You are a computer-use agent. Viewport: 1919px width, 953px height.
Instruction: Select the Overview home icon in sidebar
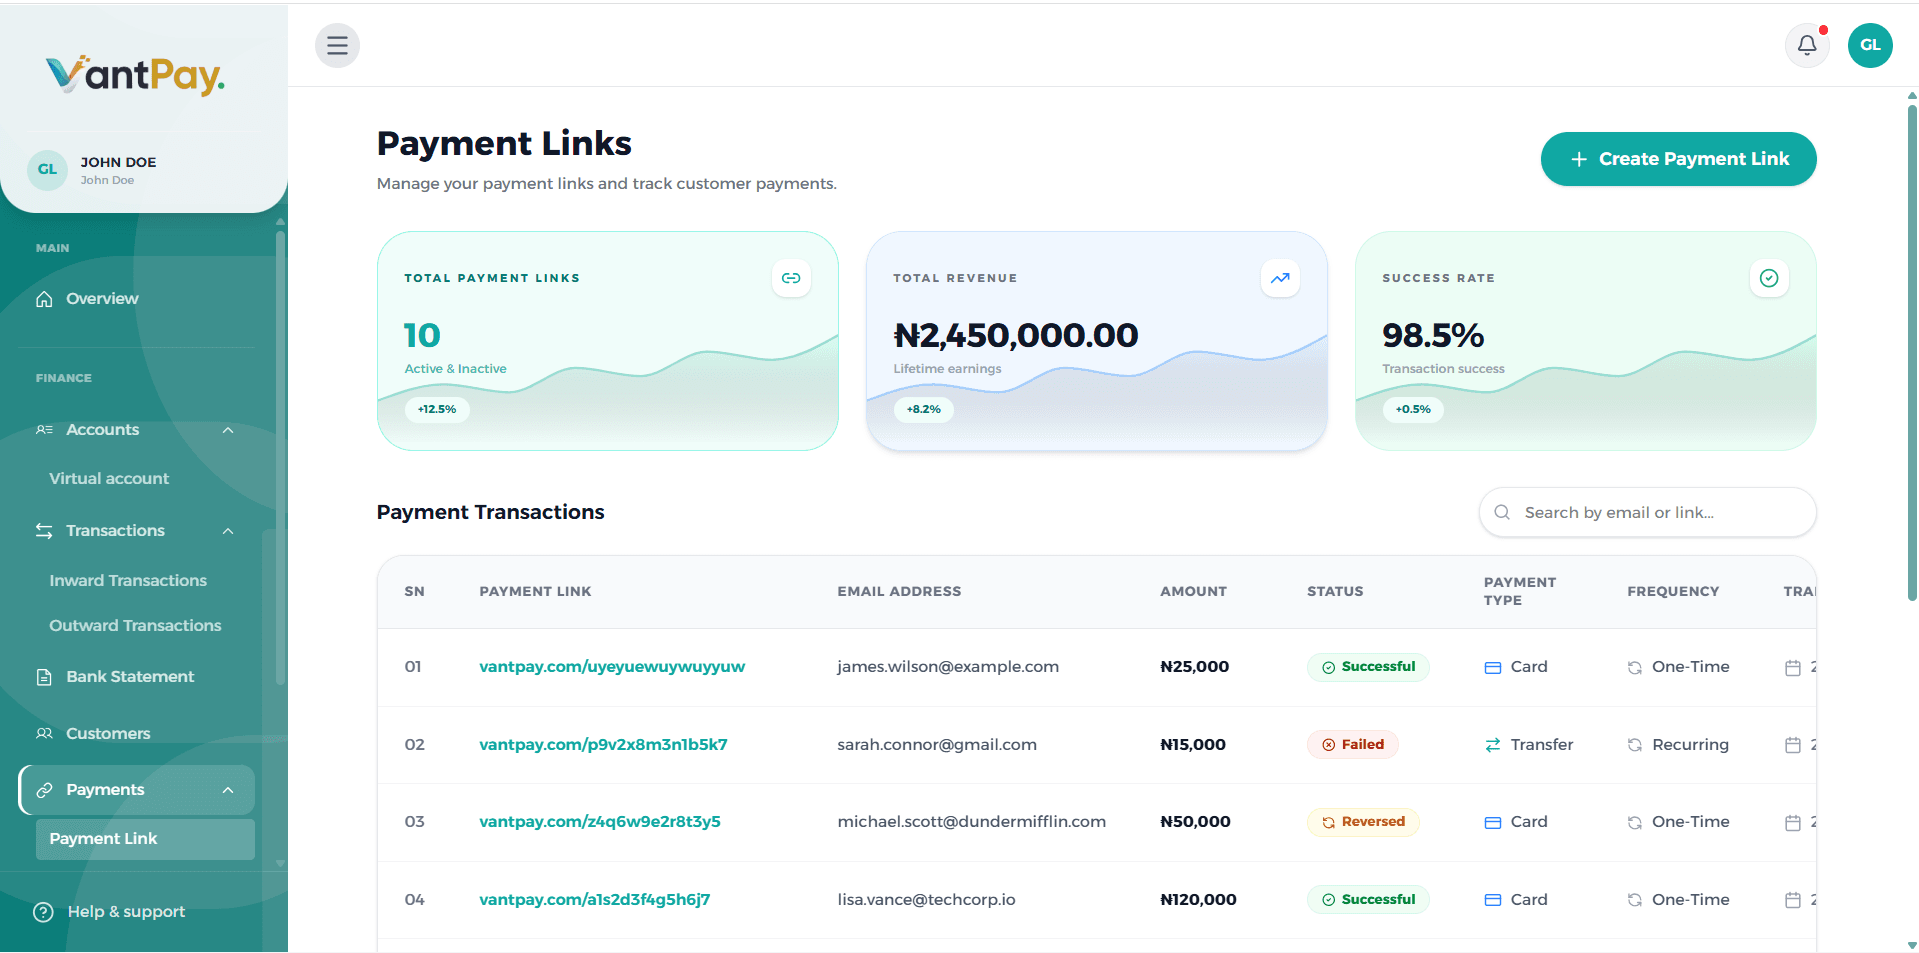coord(44,298)
